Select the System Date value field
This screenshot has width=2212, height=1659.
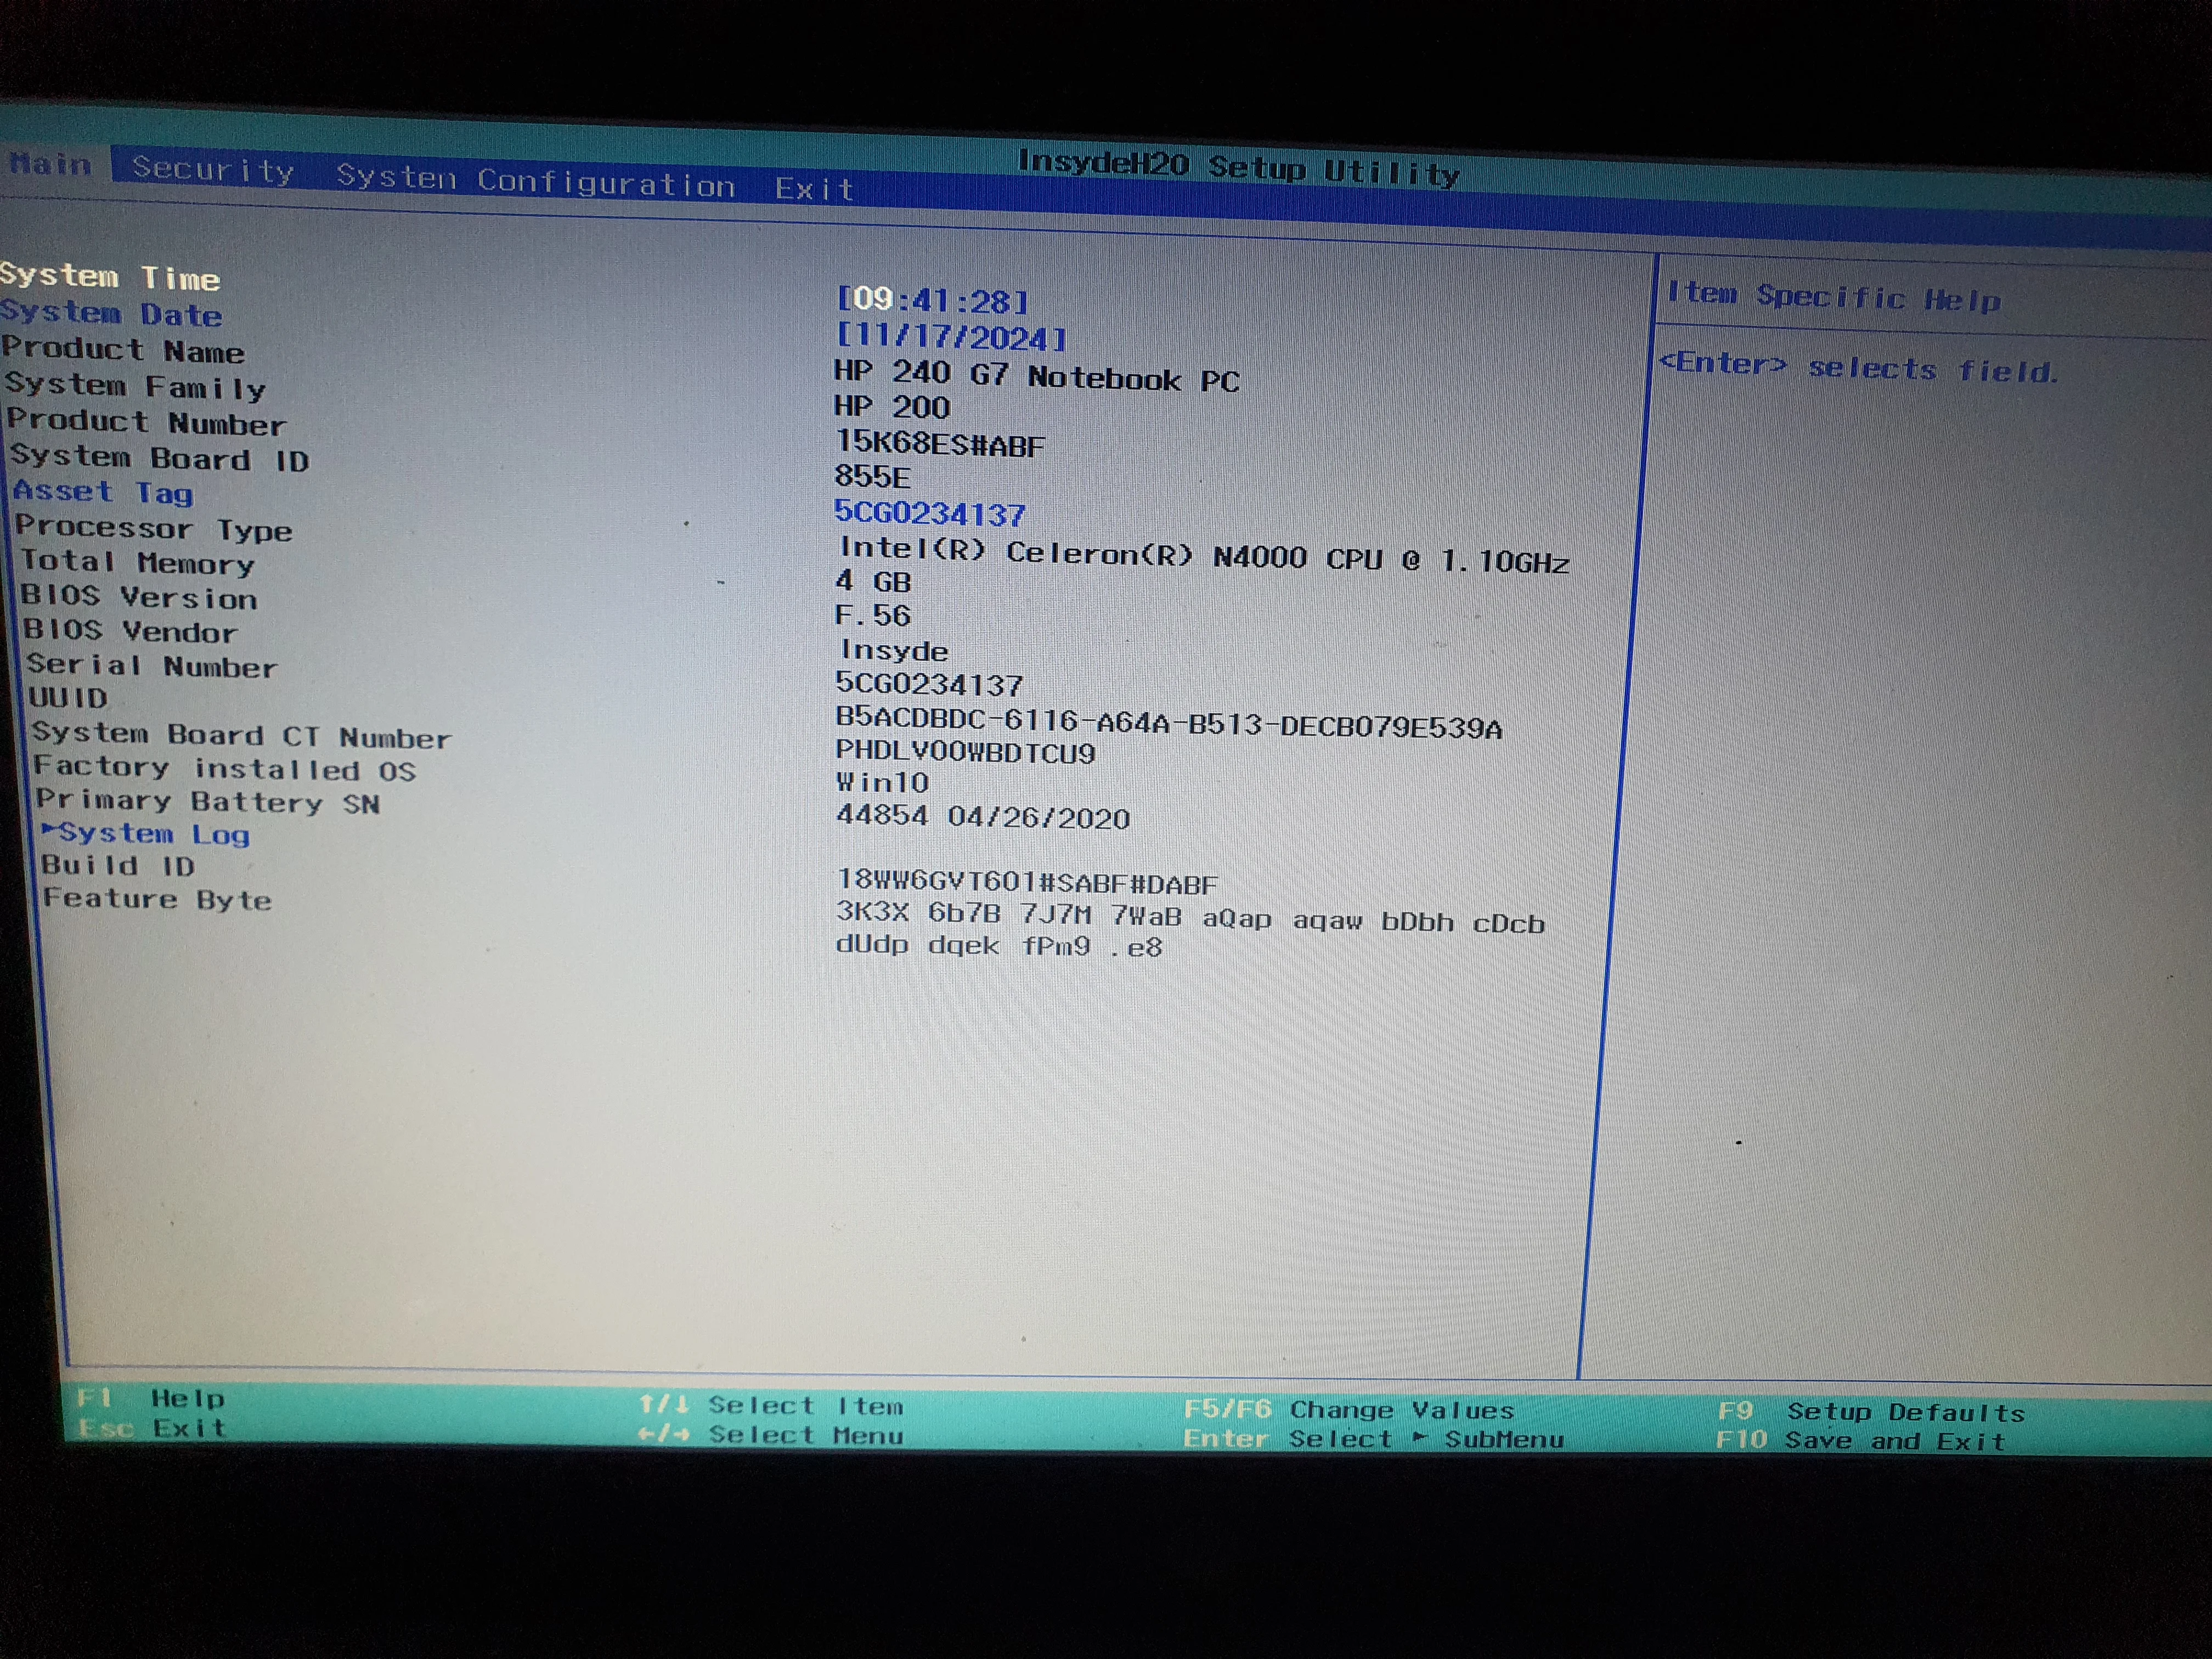click(952, 337)
